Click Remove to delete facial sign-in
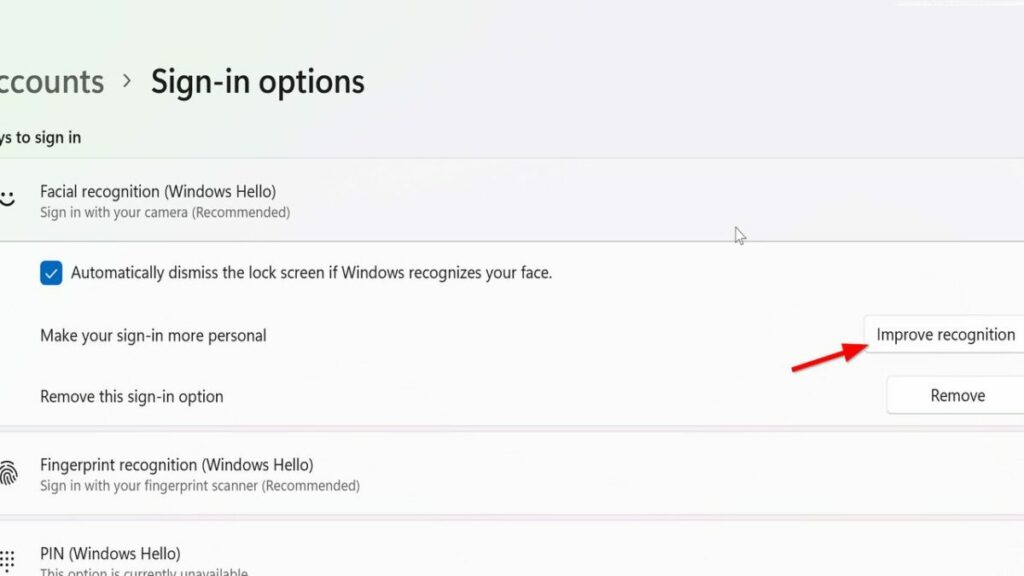 [955, 395]
